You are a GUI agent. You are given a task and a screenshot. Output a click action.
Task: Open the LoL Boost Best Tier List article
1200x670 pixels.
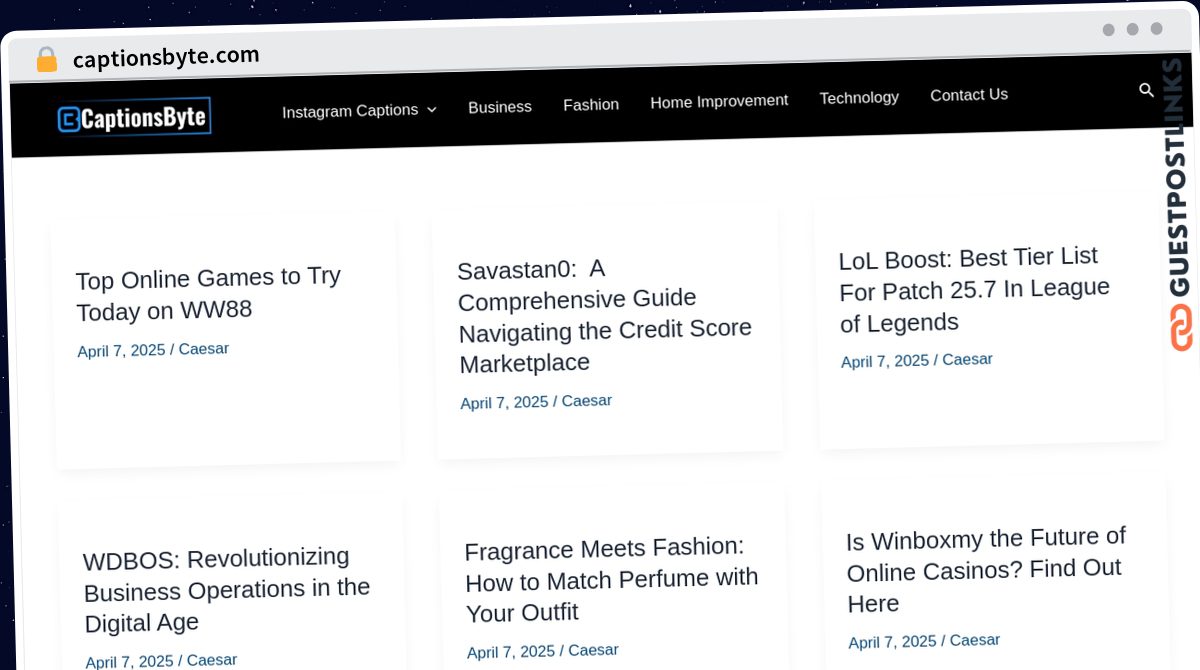pos(974,289)
